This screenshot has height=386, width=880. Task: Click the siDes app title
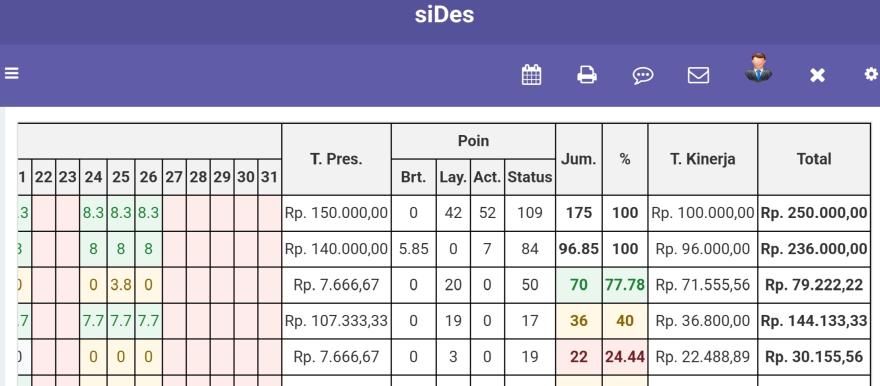click(444, 15)
